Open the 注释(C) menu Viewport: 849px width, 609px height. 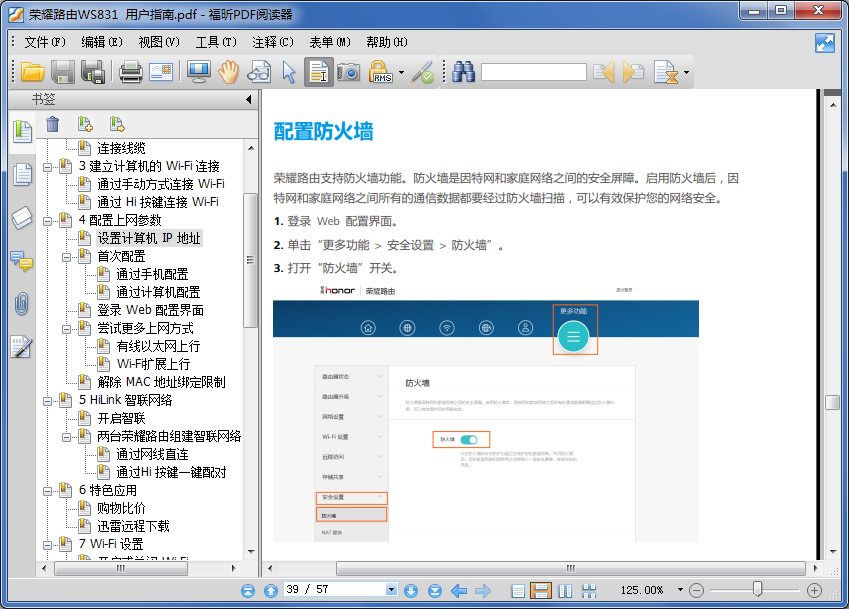click(x=273, y=42)
